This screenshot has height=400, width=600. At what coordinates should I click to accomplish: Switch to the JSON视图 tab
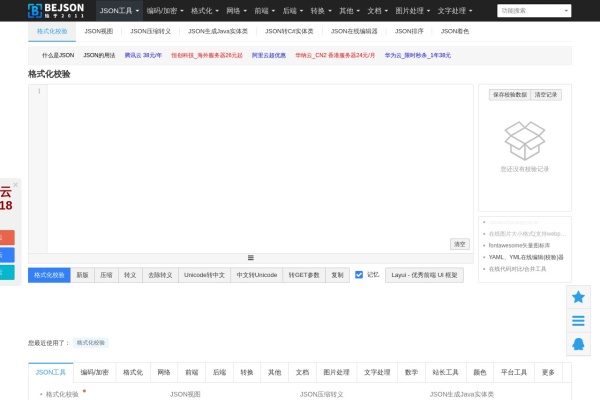(x=98, y=31)
